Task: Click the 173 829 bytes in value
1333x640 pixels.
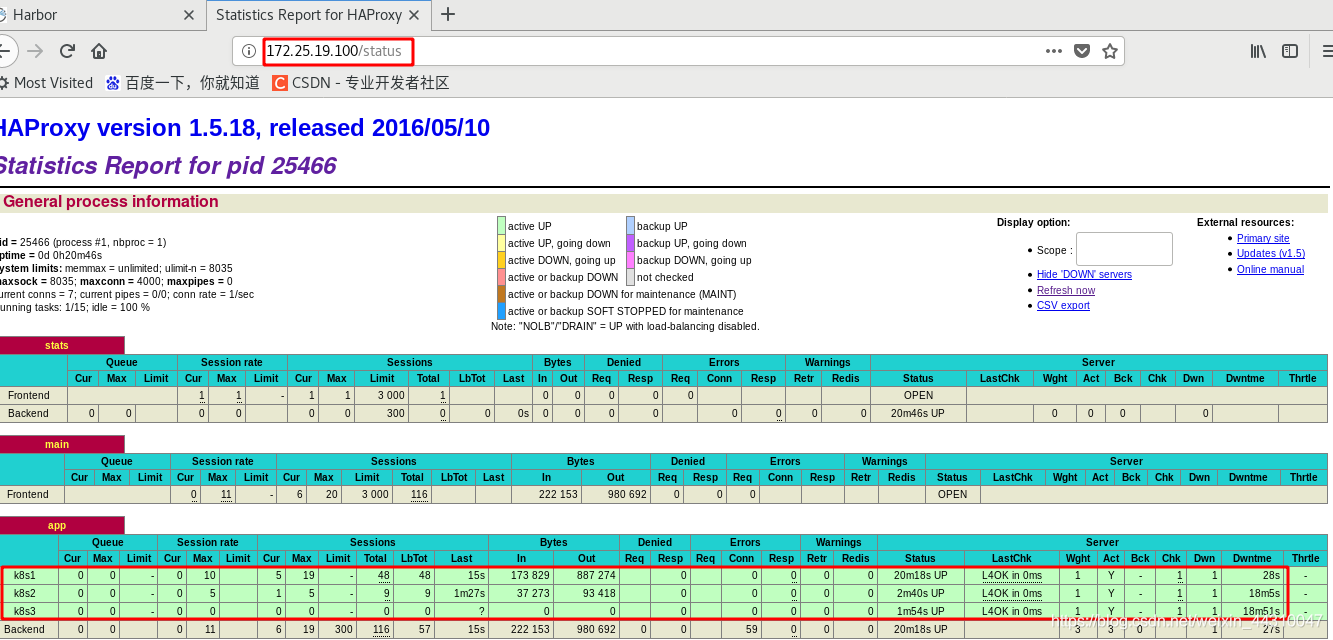Action: tap(529, 576)
